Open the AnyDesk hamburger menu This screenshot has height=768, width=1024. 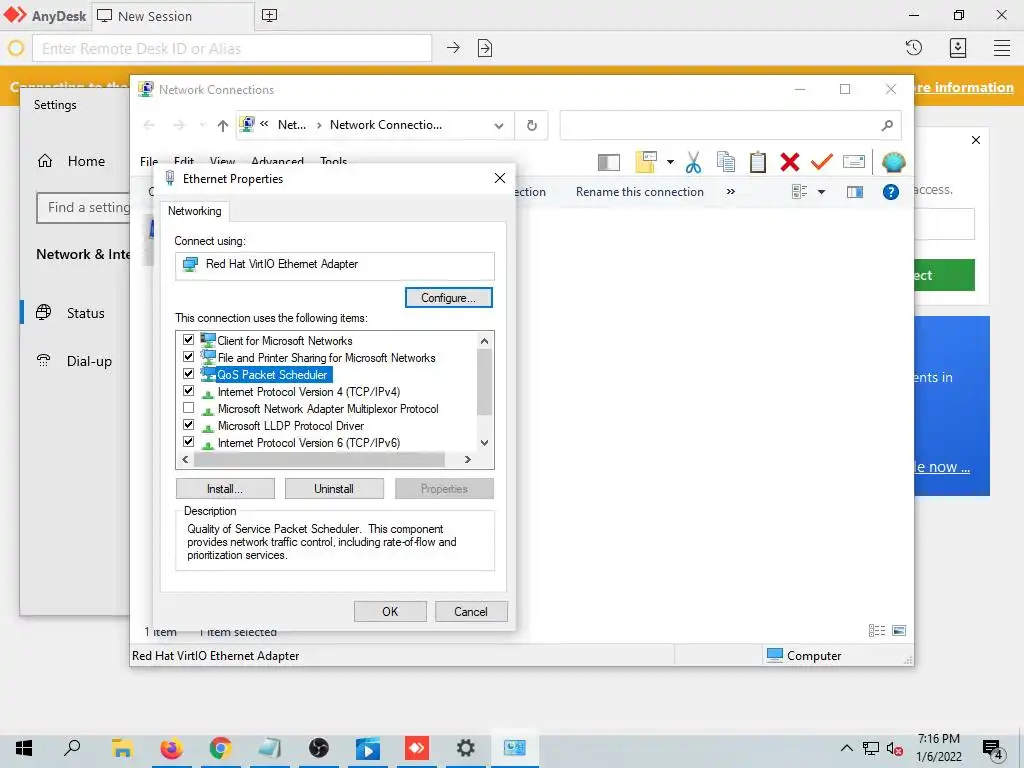(x=1002, y=48)
